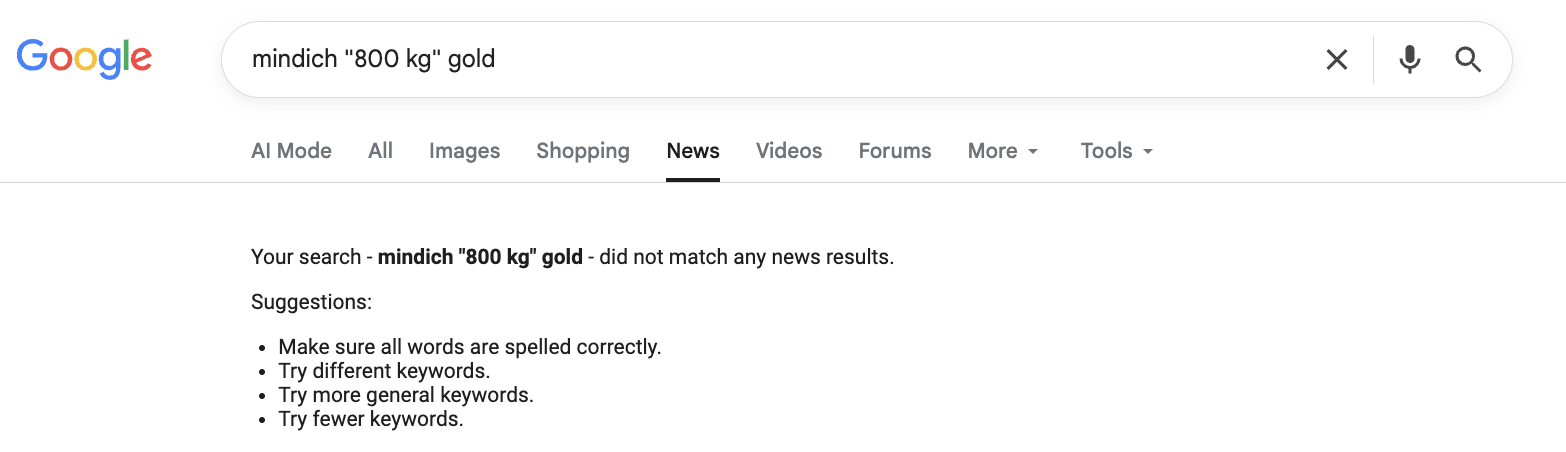Click the Suggestions heading text
The height and width of the screenshot is (452, 1566).
[311, 302]
